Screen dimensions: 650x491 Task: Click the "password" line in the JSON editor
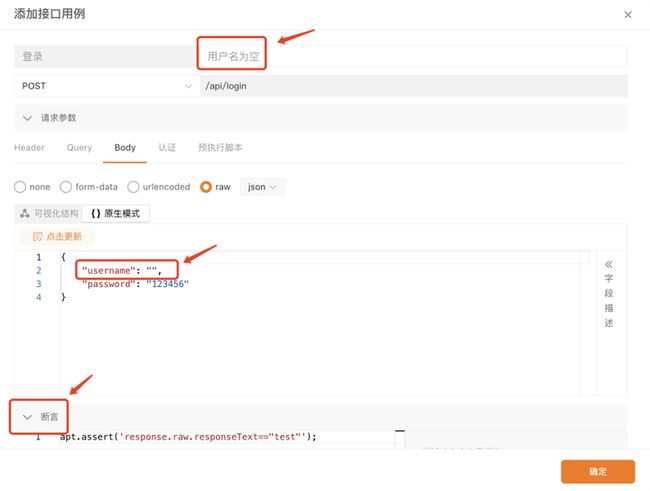coord(135,284)
